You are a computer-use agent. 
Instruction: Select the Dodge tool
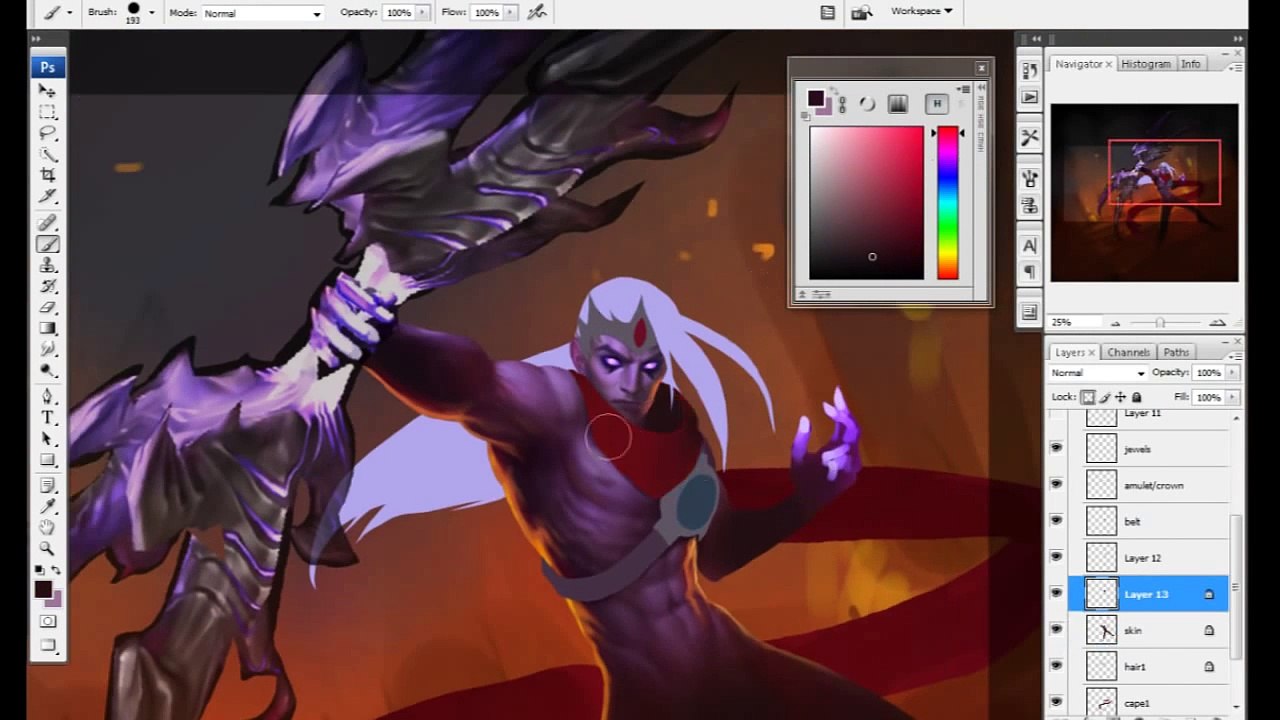47,370
